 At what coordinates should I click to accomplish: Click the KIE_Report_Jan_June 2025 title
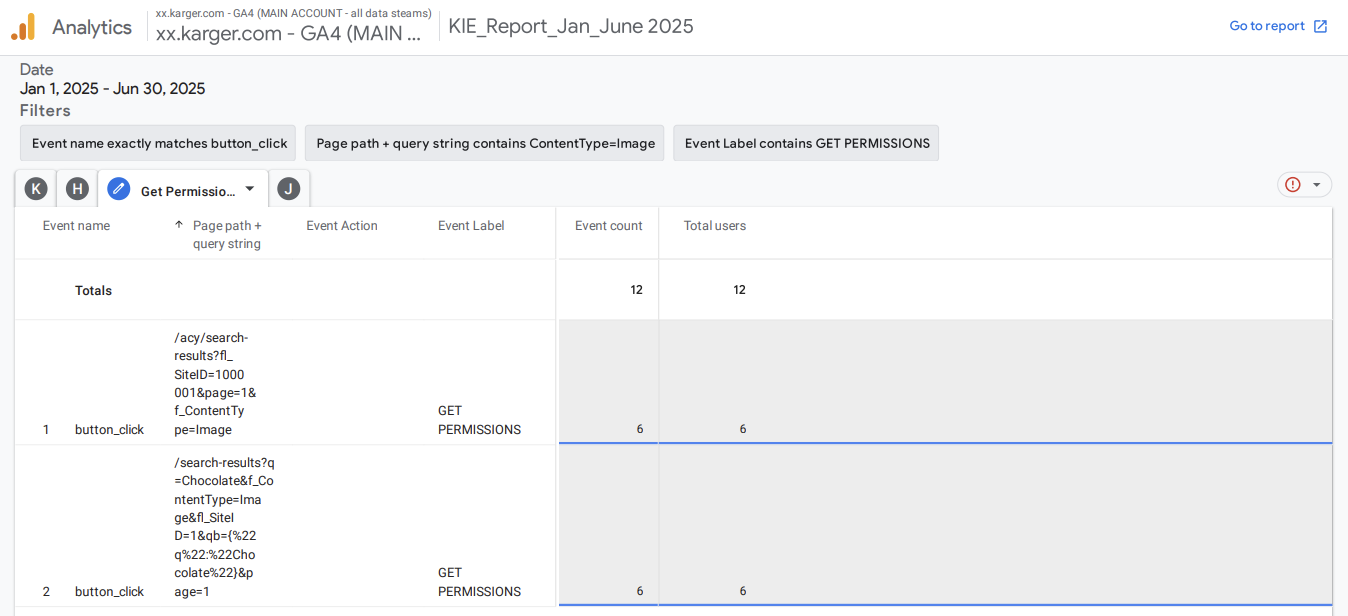pyautogui.click(x=571, y=27)
